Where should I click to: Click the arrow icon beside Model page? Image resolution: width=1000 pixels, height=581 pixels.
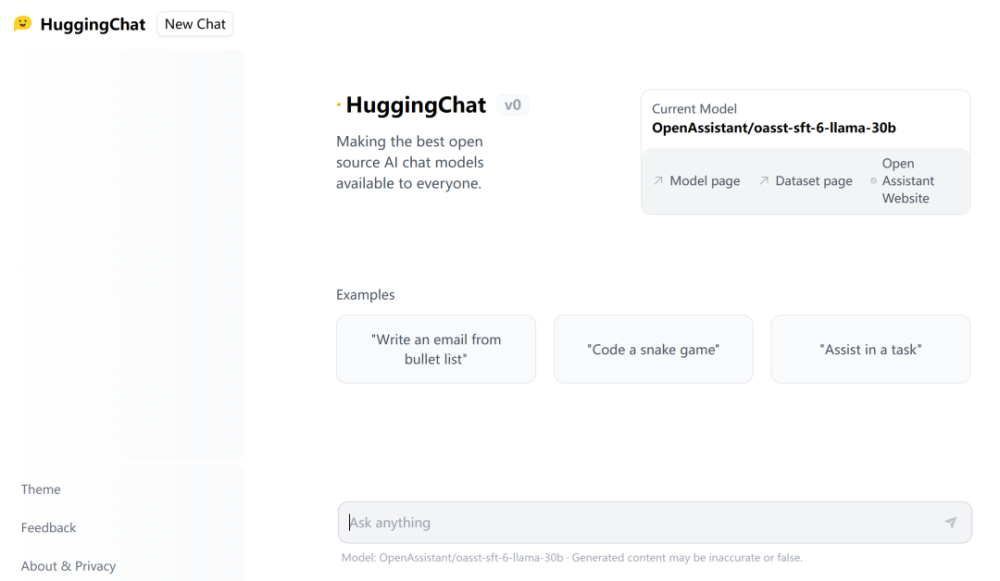pyautogui.click(x=658, y=181)
